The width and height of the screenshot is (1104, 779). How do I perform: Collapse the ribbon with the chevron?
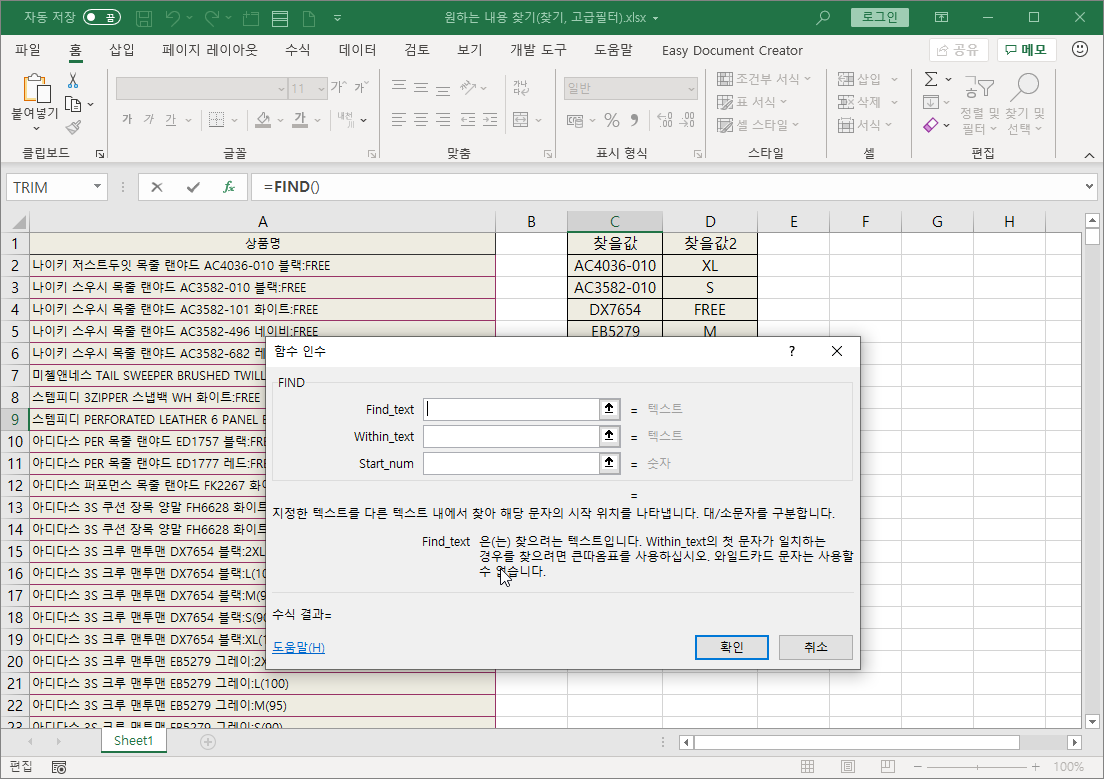[x=1089, y=155]
